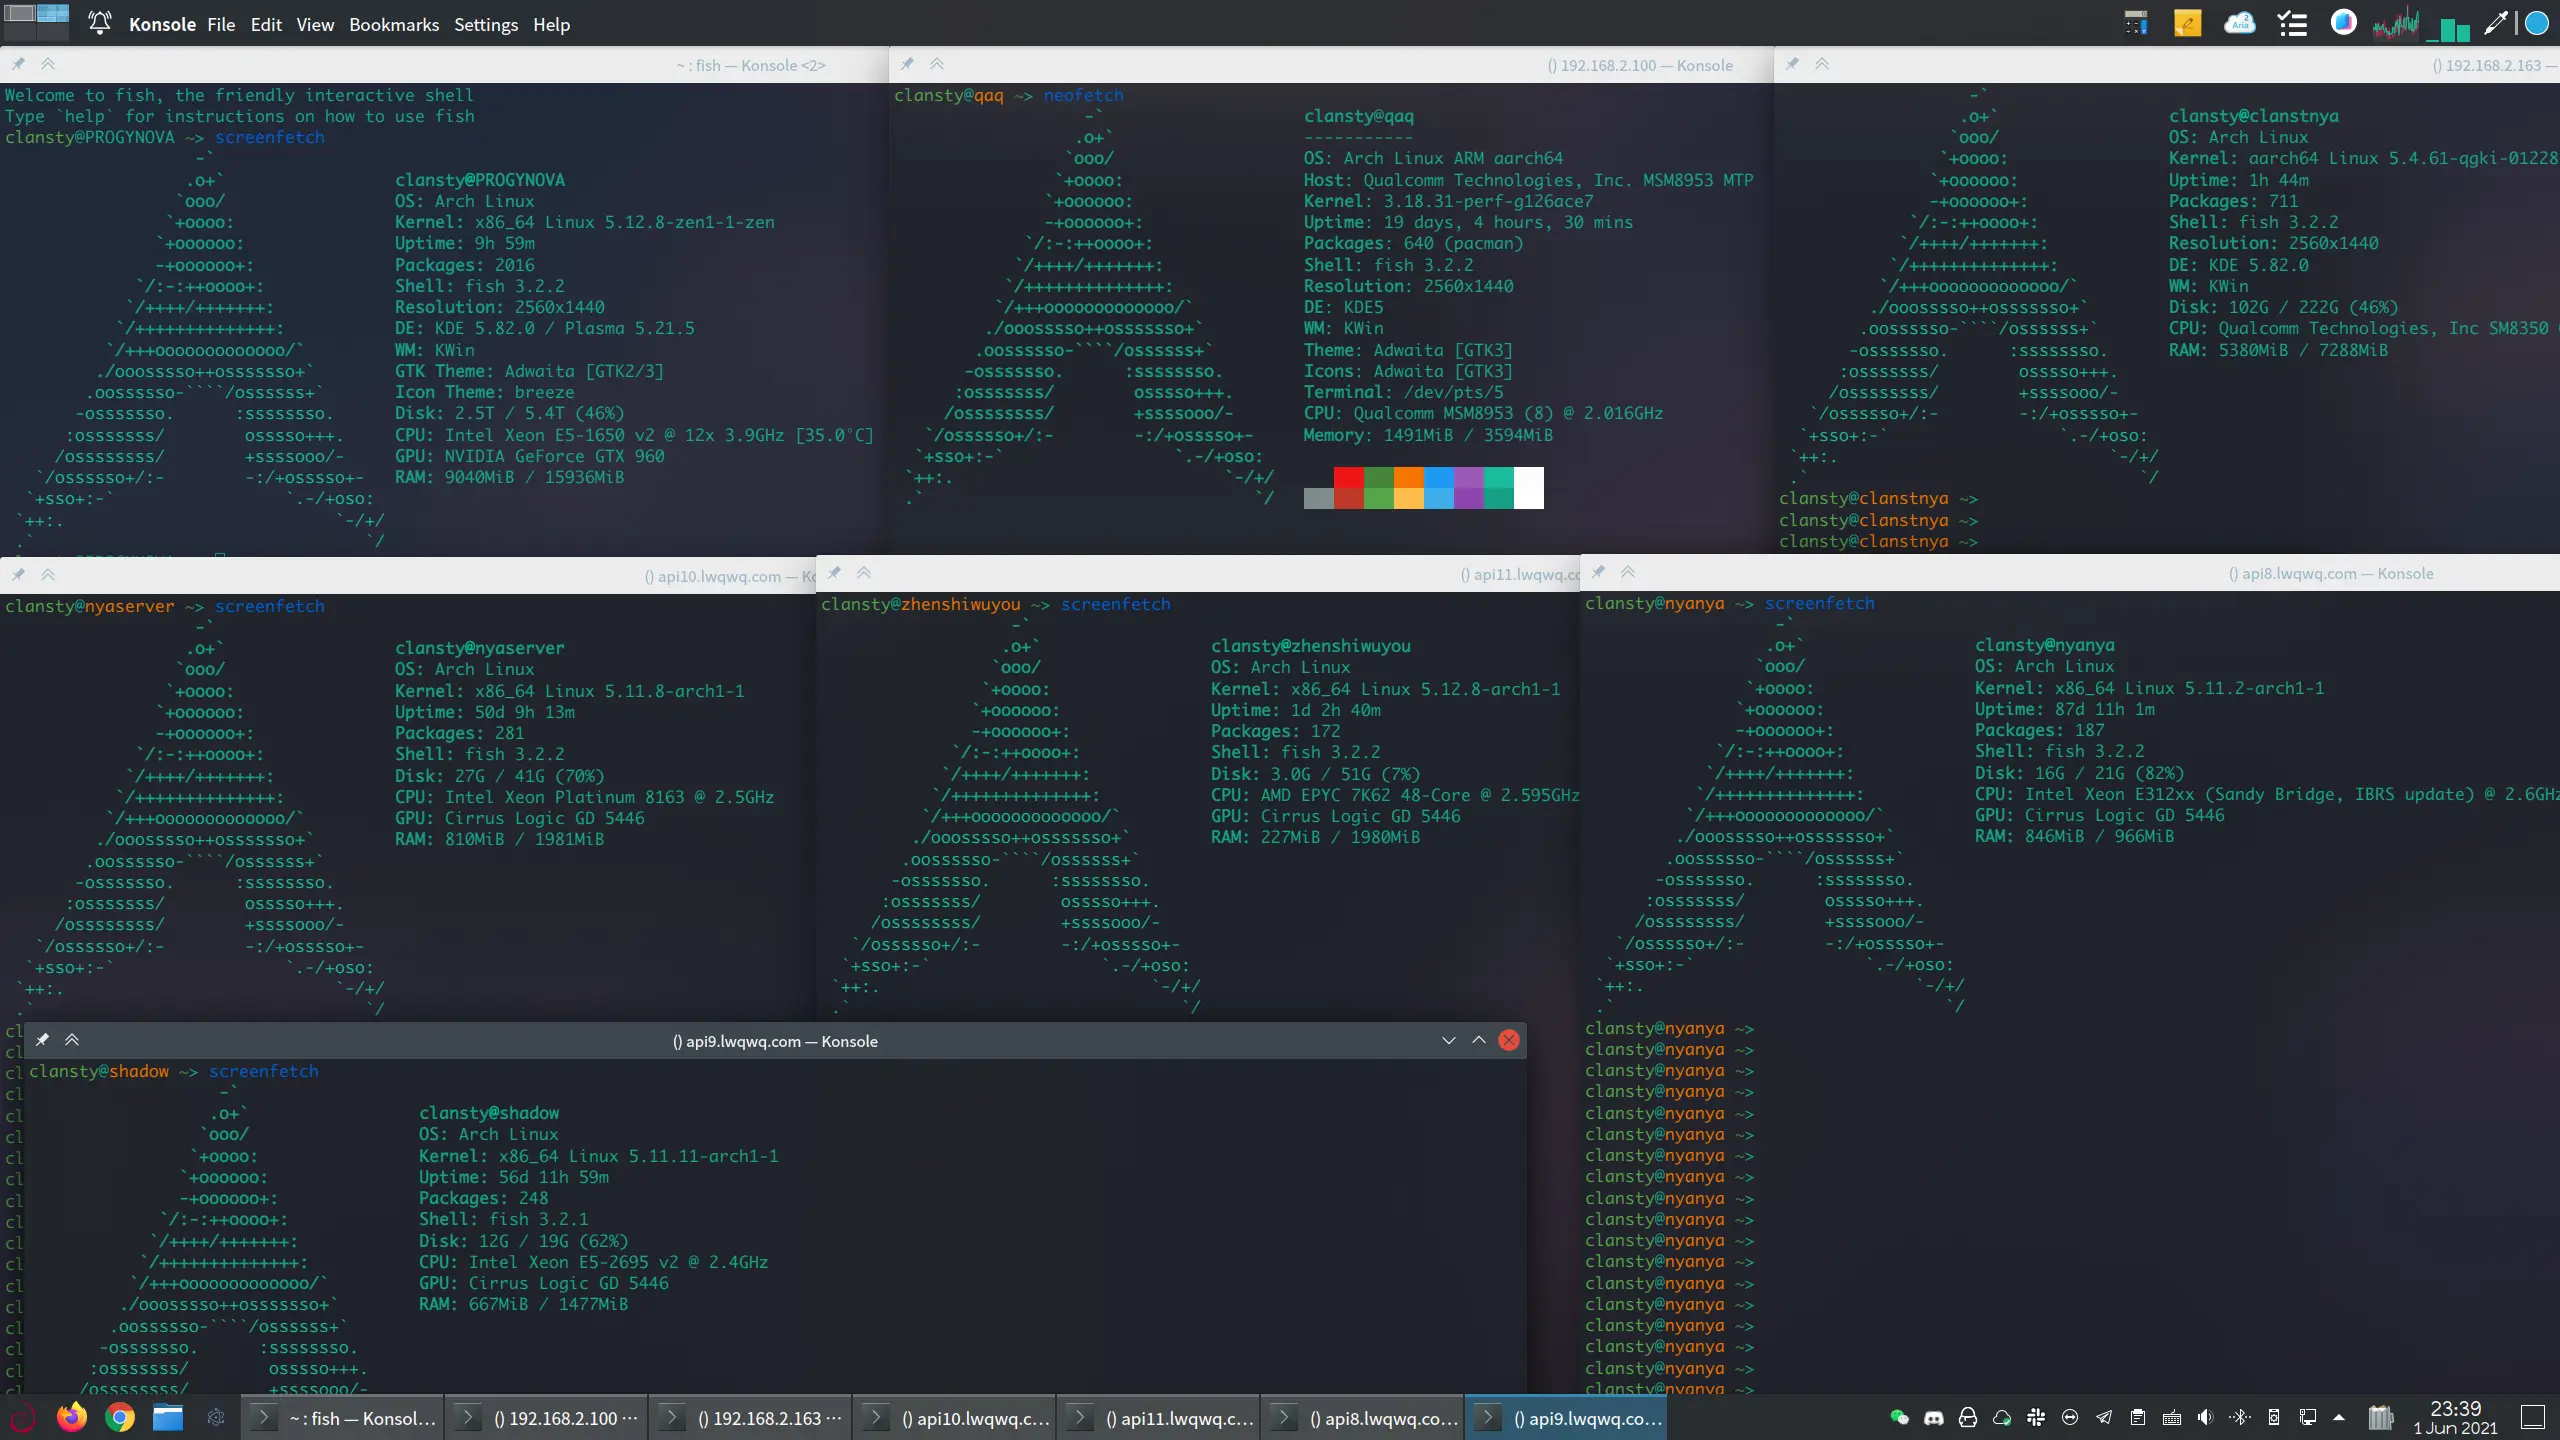The image size is (2560, 1440).
Task: Pin the 192.168.2.100 Konsole window
Action: tap(907, 63)
